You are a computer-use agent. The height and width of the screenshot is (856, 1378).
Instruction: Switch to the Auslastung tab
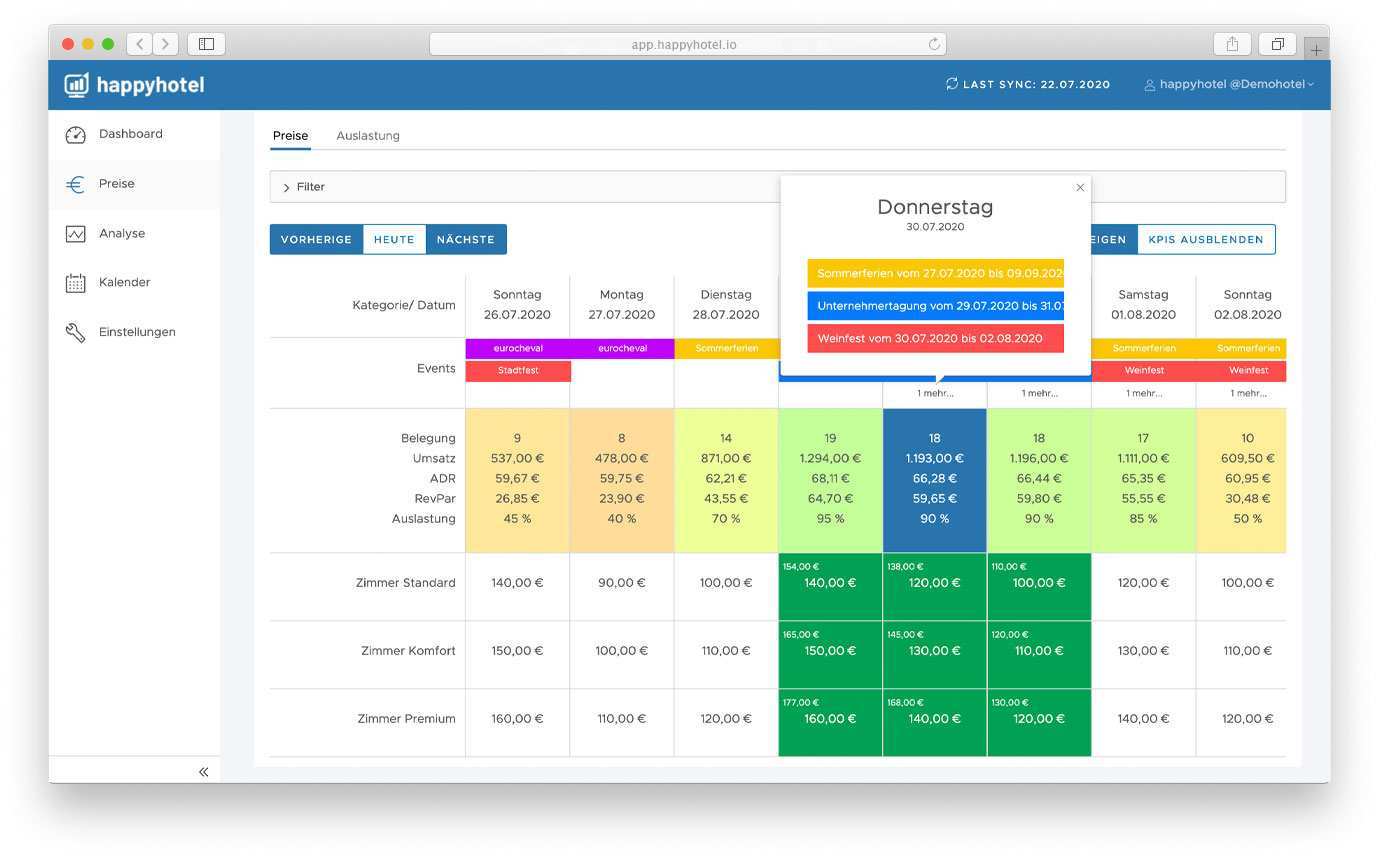[368, 136]
